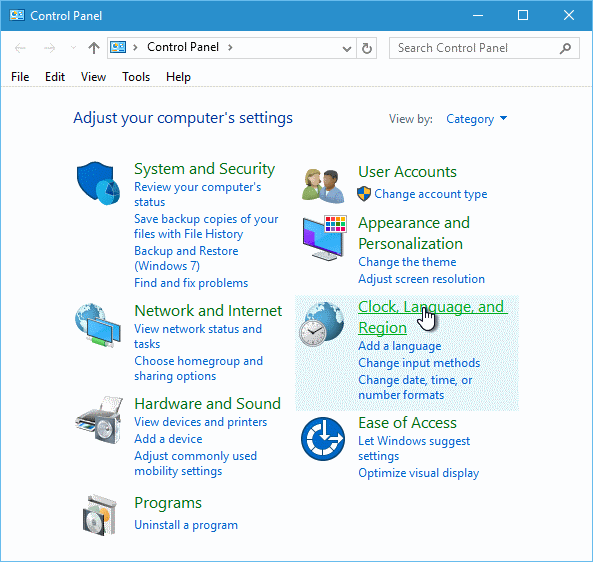This screenshot has width=593, height=562.
Task: Click View network status and tasks
Action: click(198, 336)
